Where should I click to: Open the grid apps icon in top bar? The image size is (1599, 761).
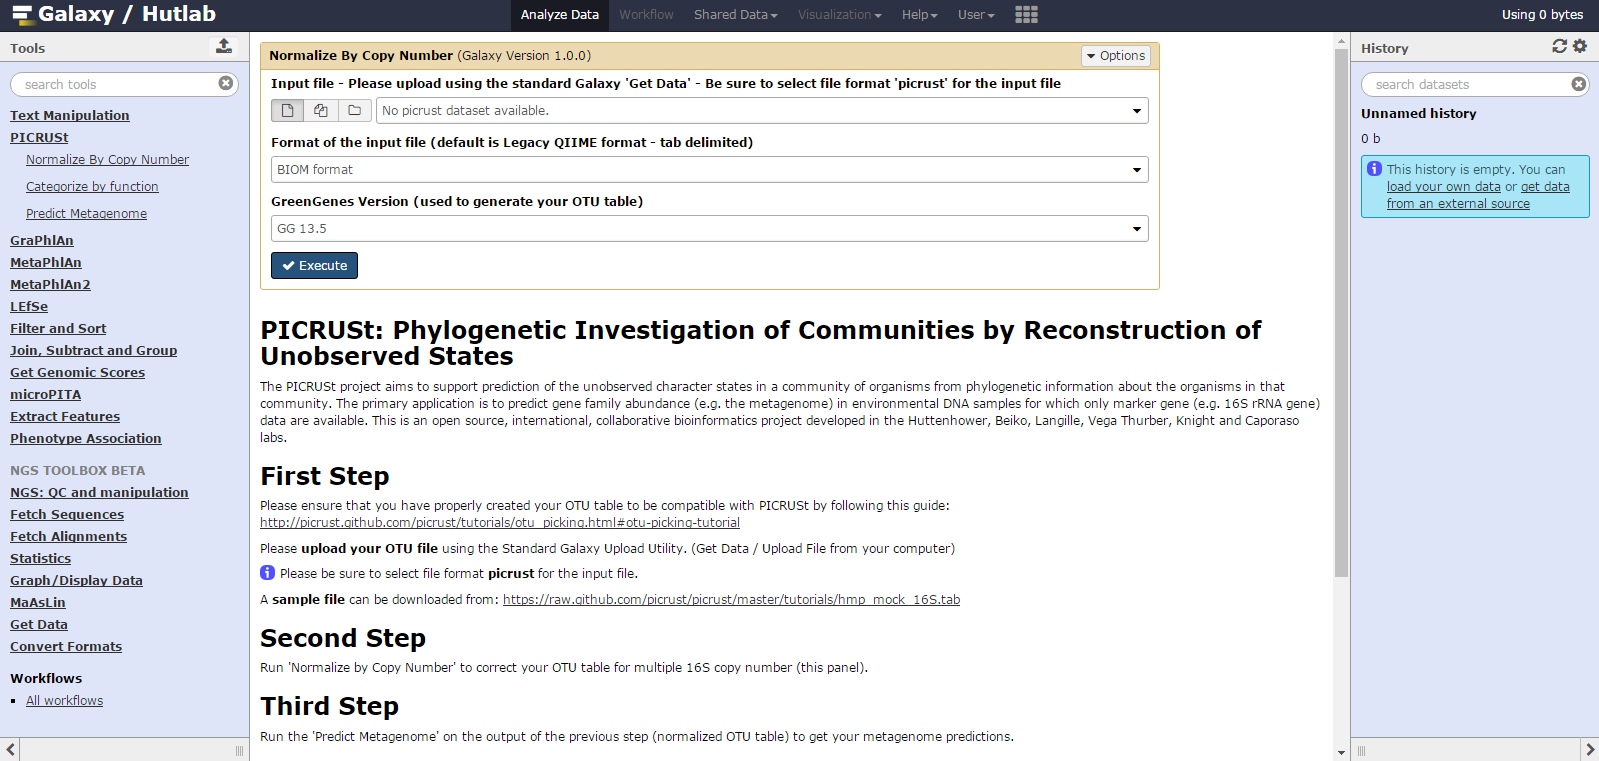(1026, 14)
